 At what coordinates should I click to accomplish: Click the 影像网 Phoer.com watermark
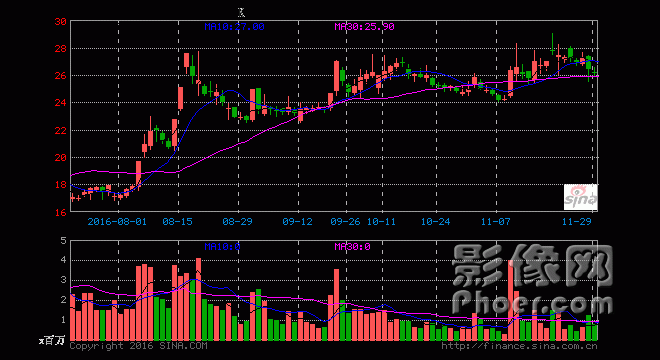point(532,279)
